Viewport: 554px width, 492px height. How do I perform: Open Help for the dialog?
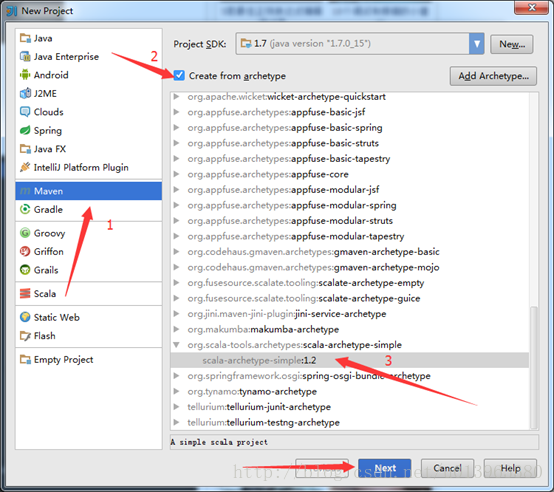[510, 468]
